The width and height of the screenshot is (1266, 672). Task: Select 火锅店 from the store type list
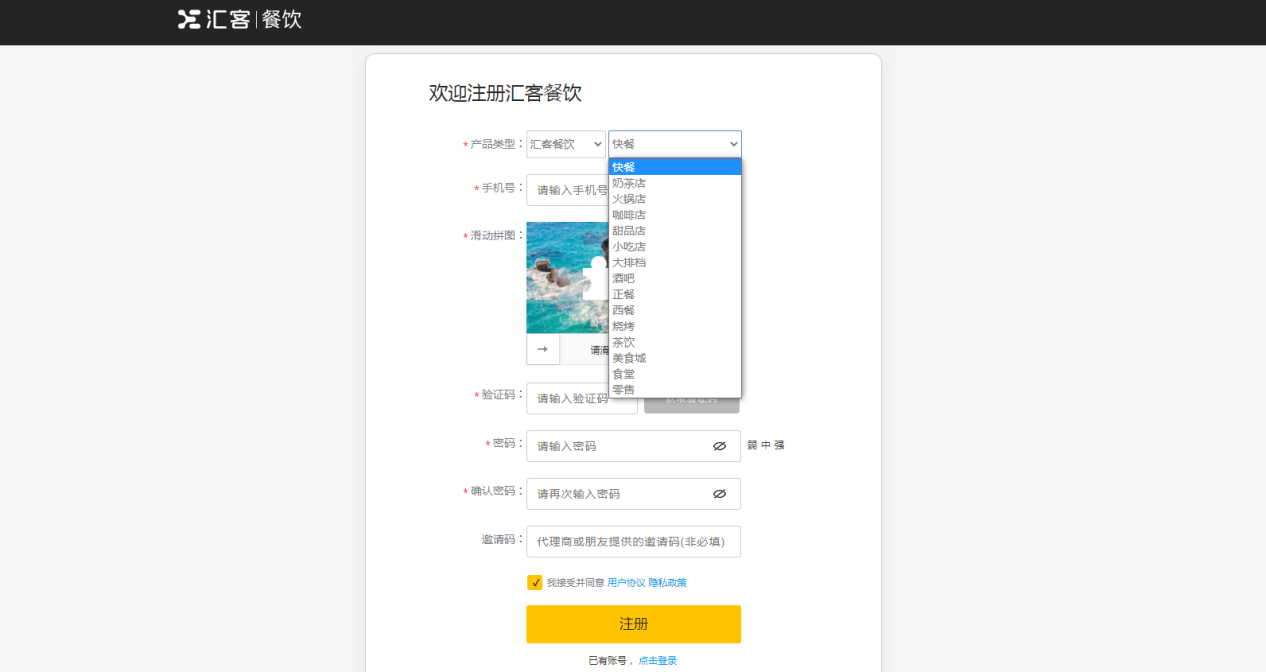pos(628,198)
